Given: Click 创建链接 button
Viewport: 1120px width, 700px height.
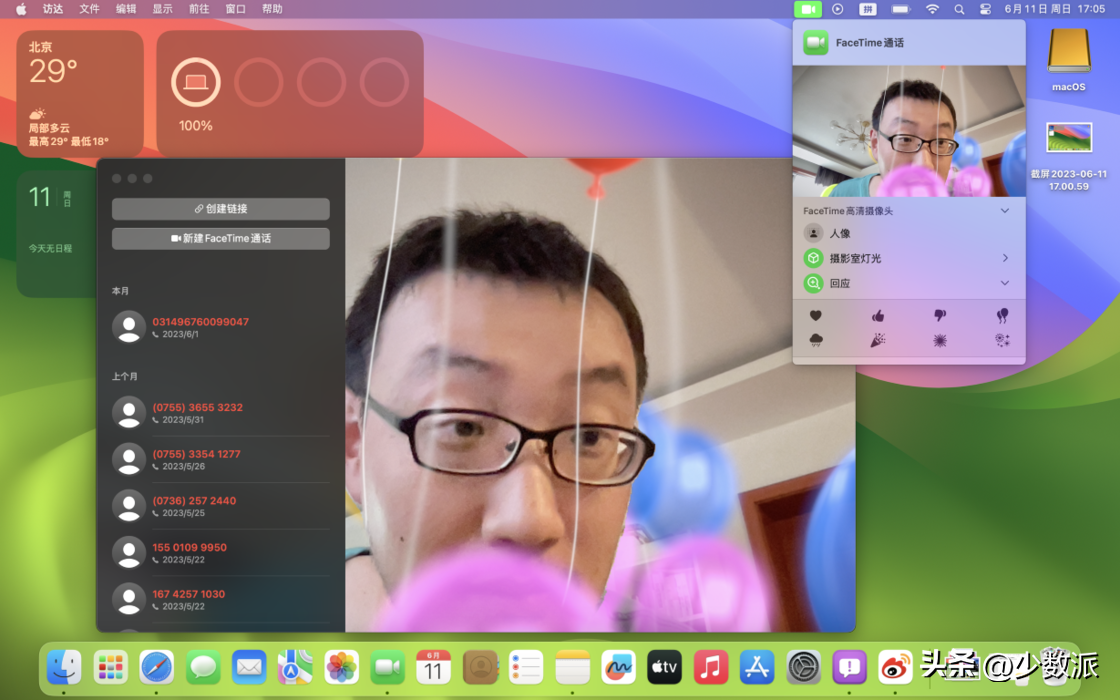Looking at the screenshot, I should pyautogui.click(x=221, y=209).
